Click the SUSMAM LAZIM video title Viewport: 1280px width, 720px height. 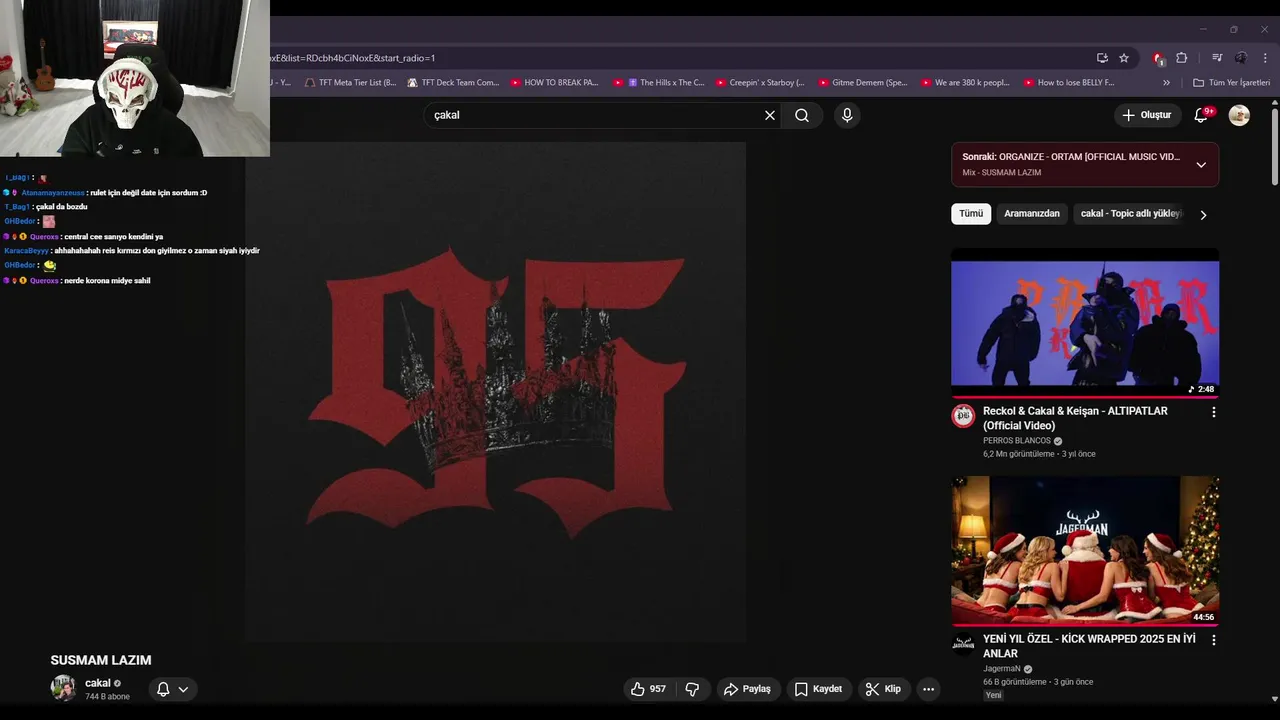101,660
